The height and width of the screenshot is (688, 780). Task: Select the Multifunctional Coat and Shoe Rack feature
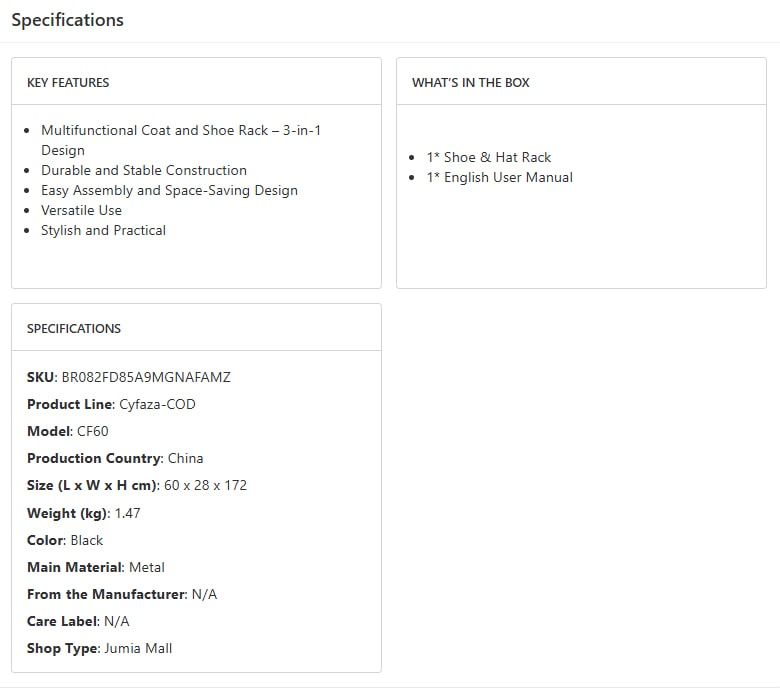click(x=180, y=131)
